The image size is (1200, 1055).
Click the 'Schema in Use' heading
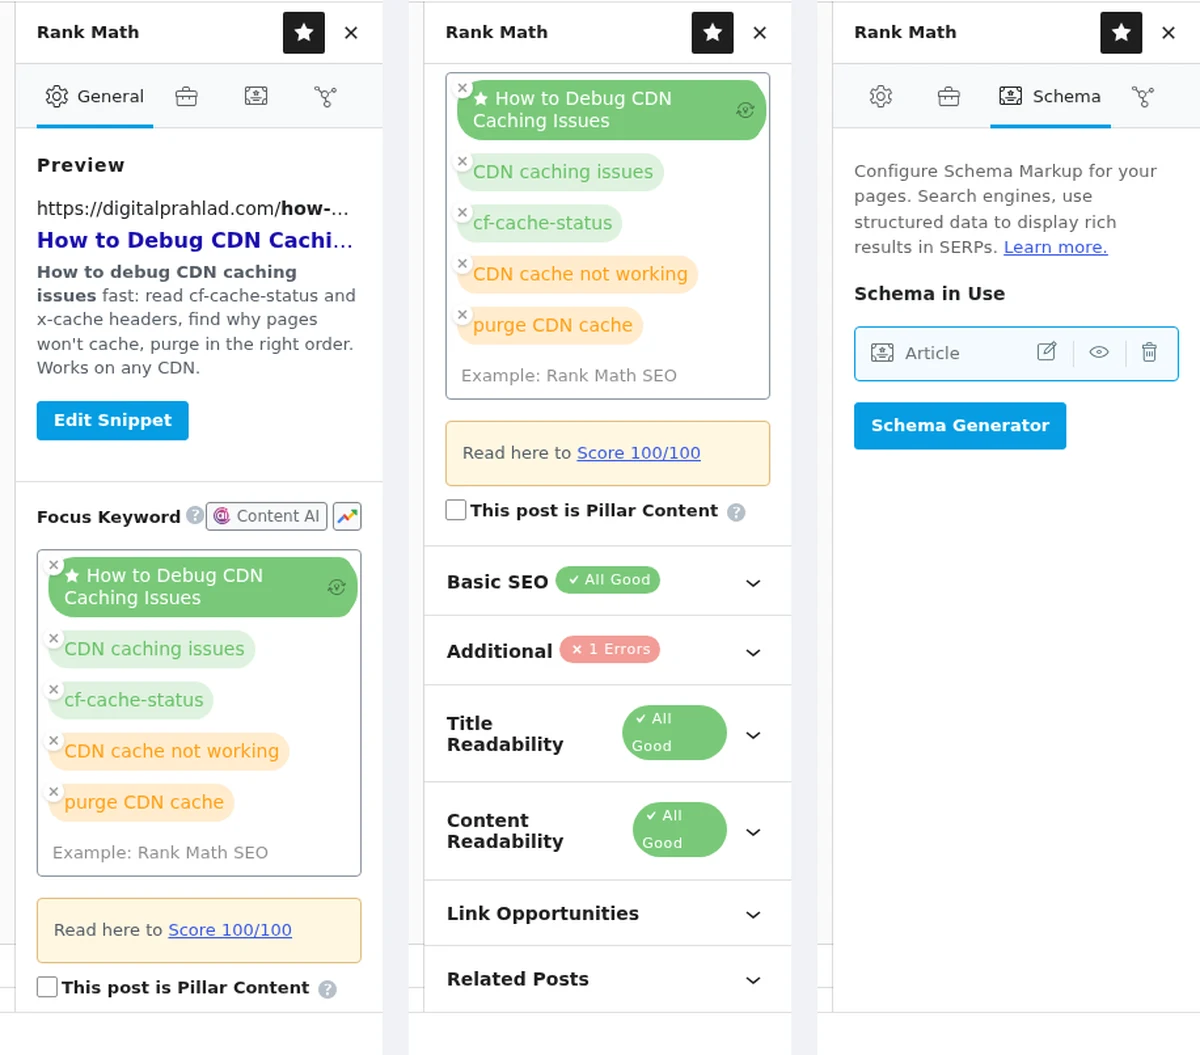929,293
